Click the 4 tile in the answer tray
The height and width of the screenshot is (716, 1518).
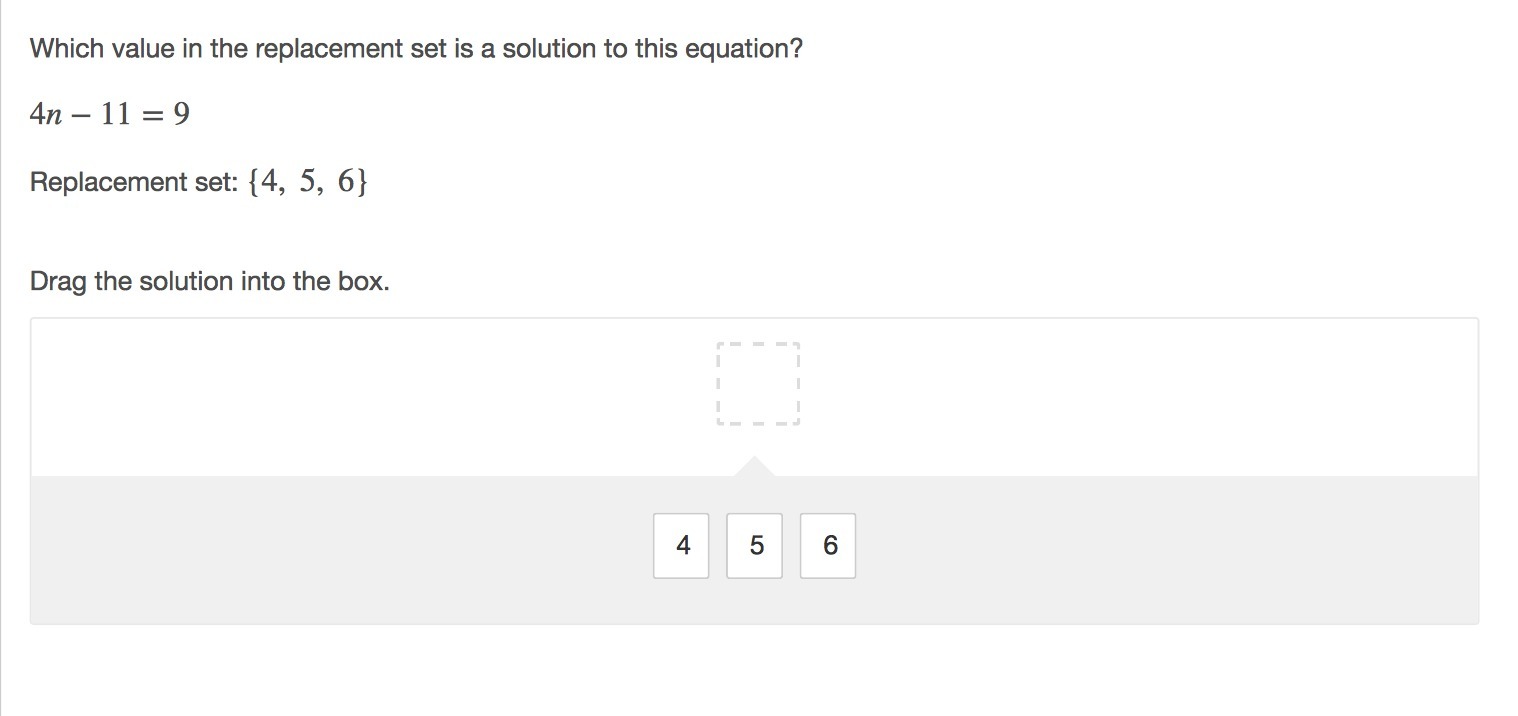(x=681, y=545)
